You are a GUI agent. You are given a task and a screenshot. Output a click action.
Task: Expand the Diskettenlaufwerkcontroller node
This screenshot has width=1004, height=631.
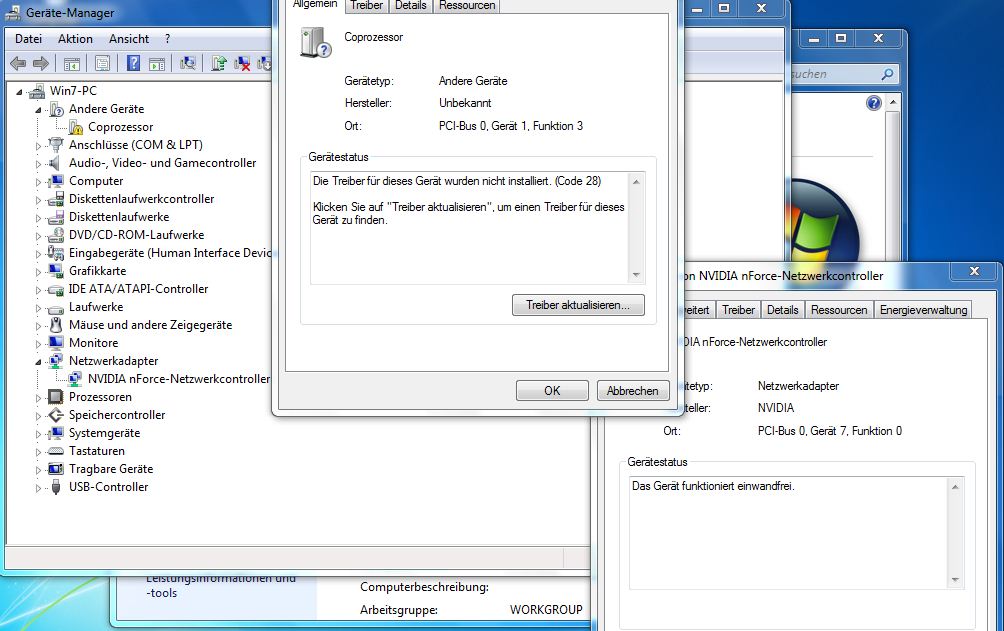coord(38,199)
